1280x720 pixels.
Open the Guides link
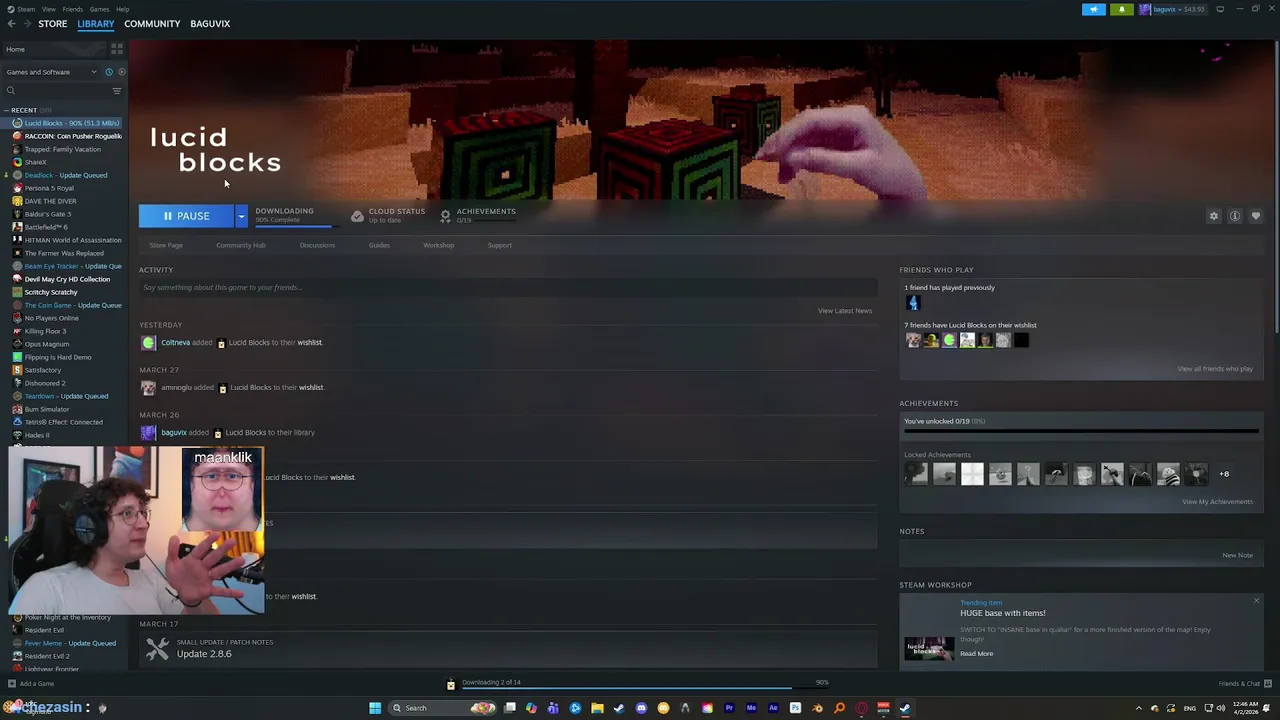click(379, 245)
